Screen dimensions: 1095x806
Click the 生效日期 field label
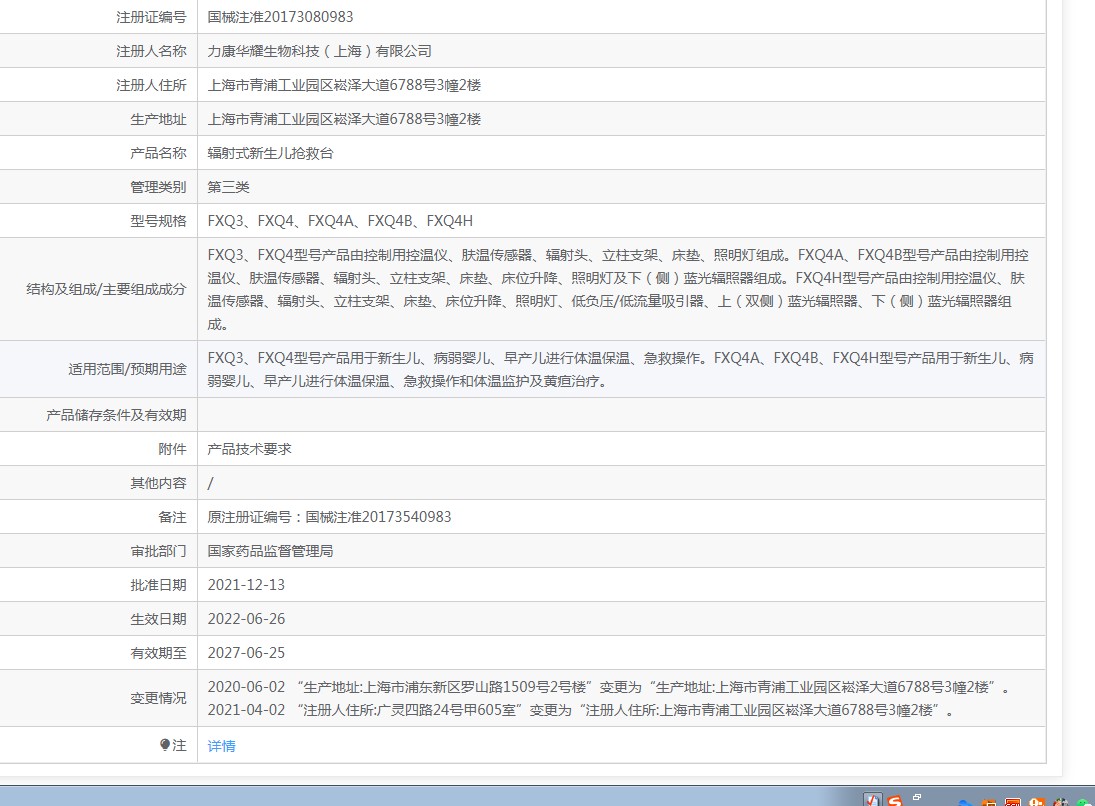[x=159, y=619]
